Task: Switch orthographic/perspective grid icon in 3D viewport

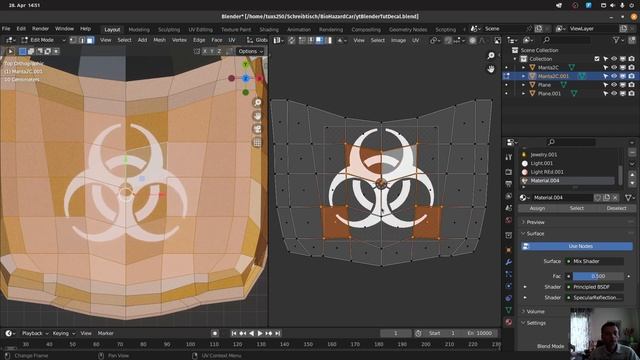Action: [257, 143]
